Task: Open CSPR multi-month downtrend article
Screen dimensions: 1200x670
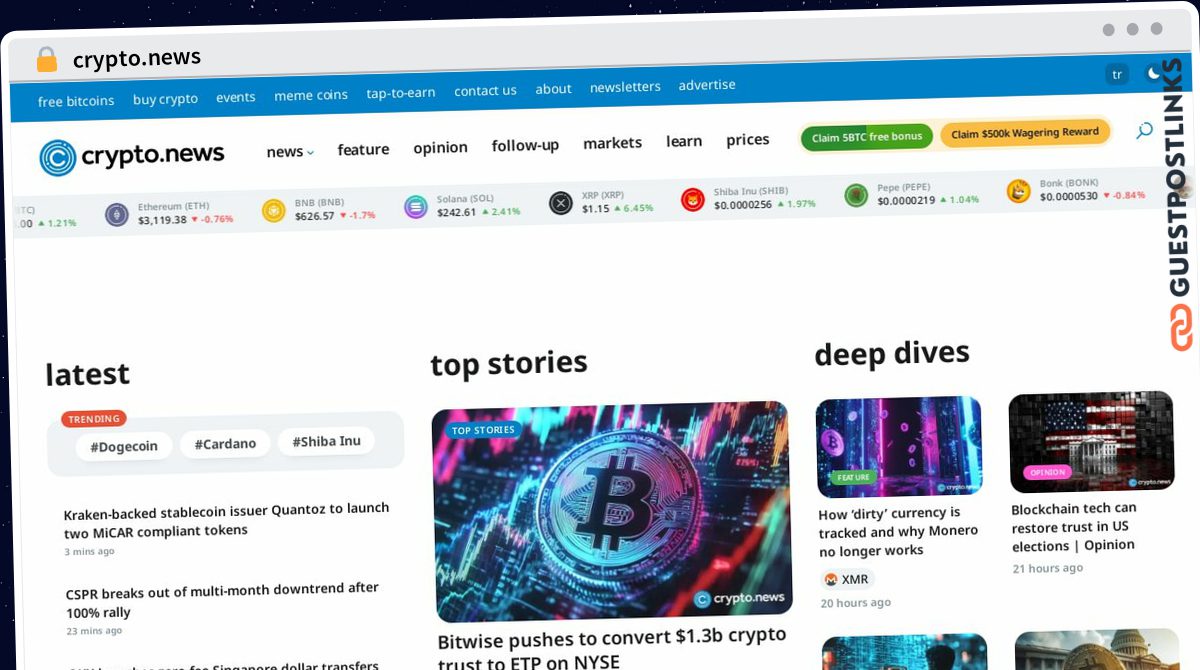Action: (x=222, y=600)
